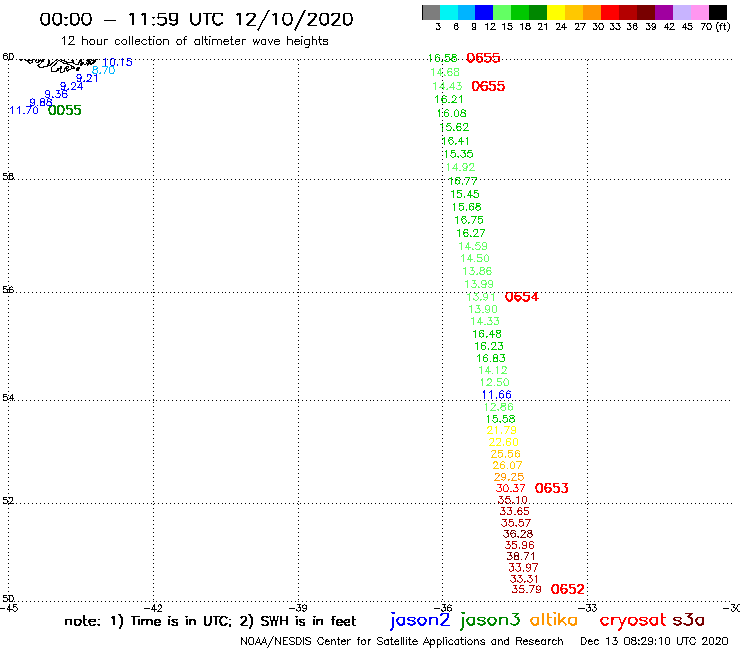Image resolution: width=740 pixels, height=650 pixels.
Task: Click the wave height value 16.58
Action: tap(442, 58)
